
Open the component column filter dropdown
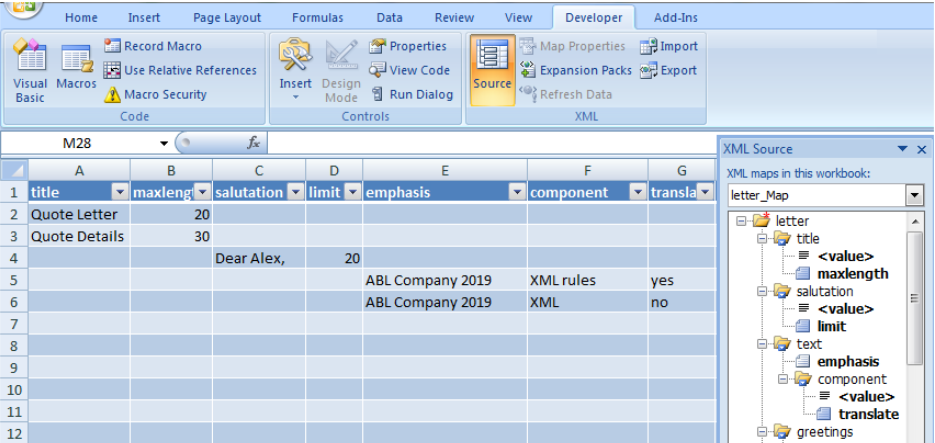coord(638,192)
